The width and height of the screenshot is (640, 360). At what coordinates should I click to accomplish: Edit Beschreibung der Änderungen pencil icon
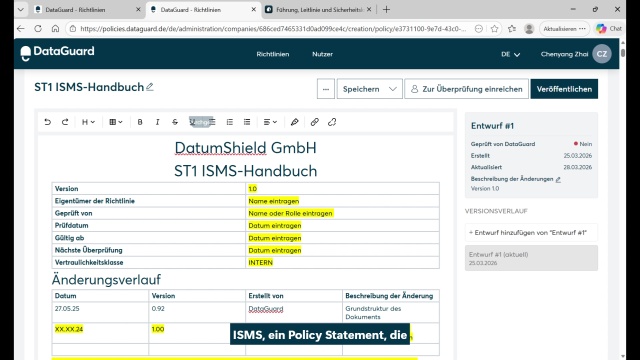point(558,179)
